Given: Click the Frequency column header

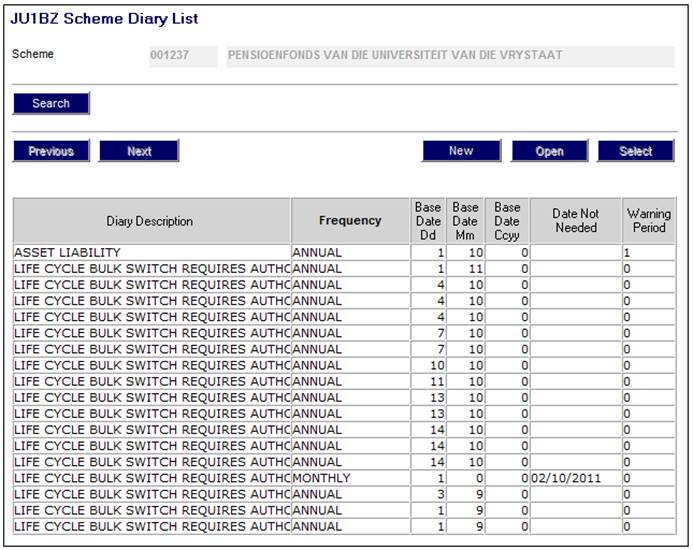Looking at the screenshot, I should 350,221.
